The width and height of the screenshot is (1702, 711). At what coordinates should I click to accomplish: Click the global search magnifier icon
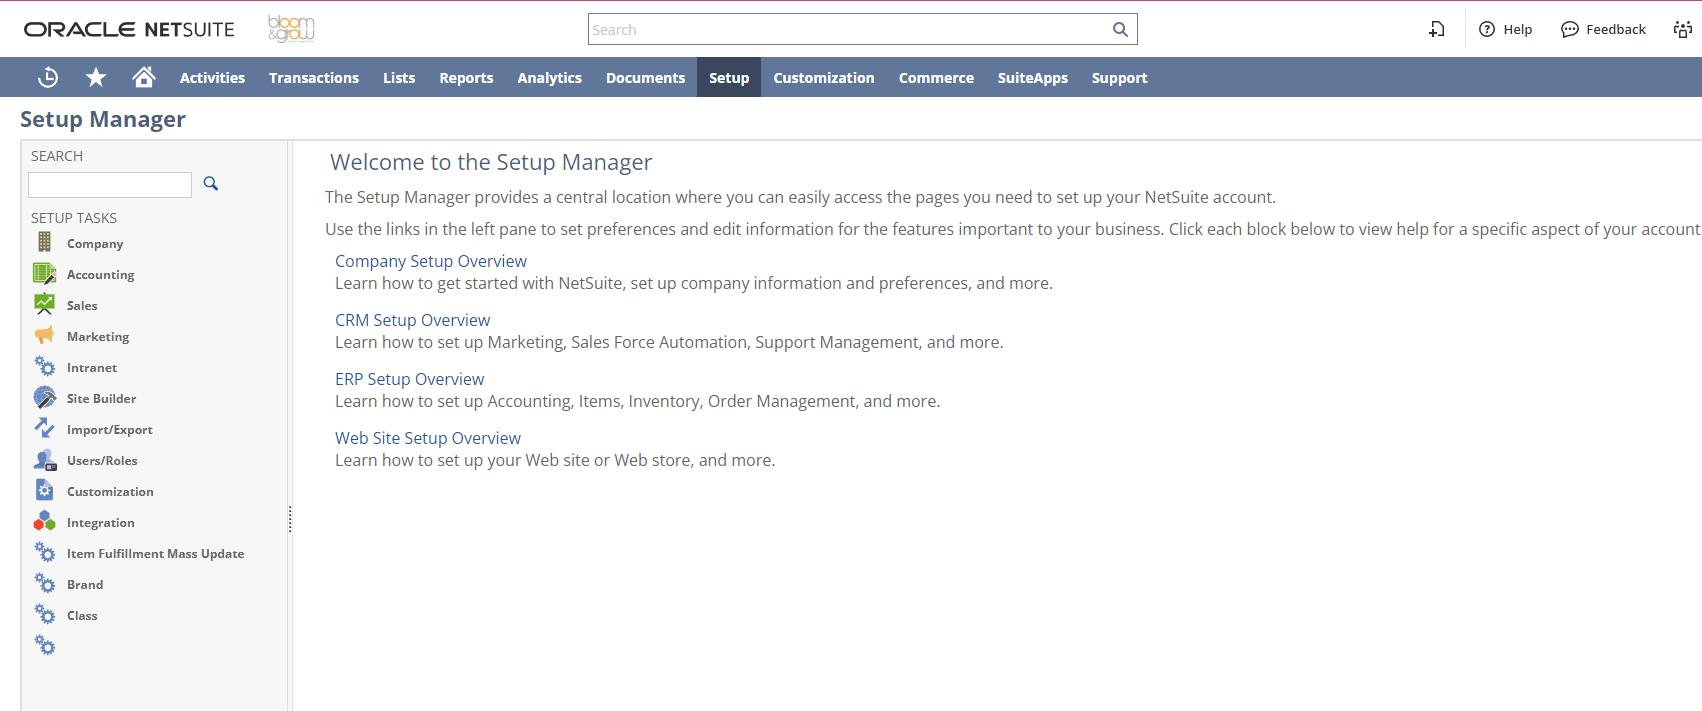tap(1120, 30)
